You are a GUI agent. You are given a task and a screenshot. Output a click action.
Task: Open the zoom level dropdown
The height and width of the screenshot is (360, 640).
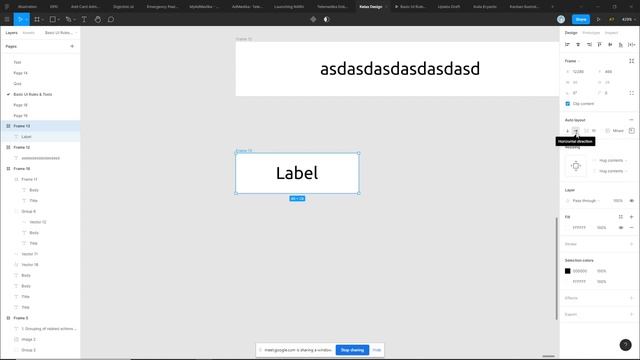coord(628,19)
